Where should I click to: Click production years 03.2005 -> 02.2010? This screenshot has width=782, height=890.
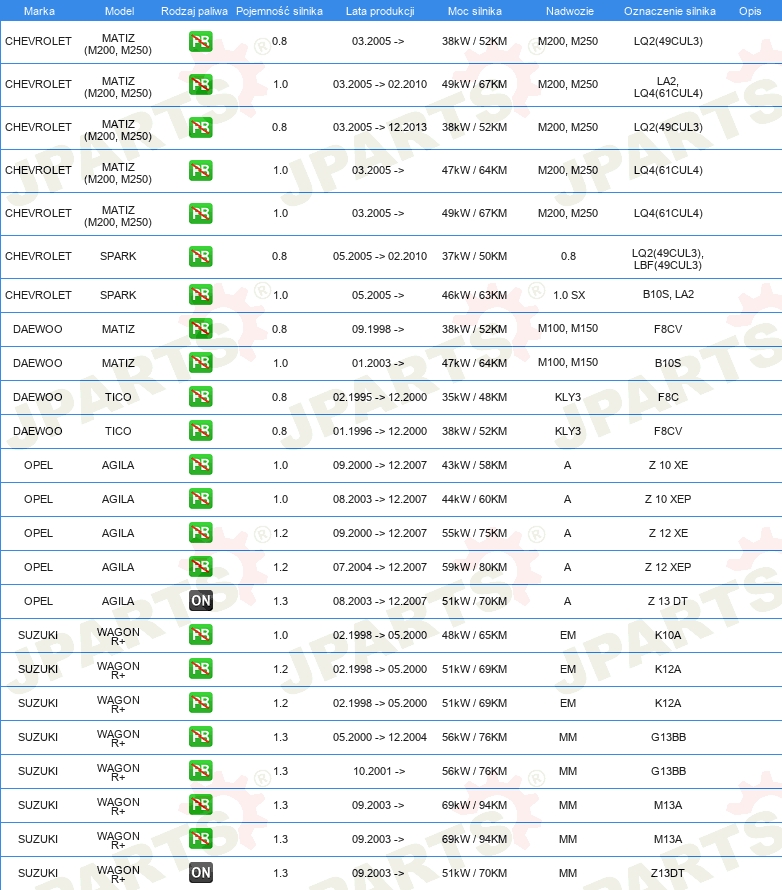[x=380, y=84]
